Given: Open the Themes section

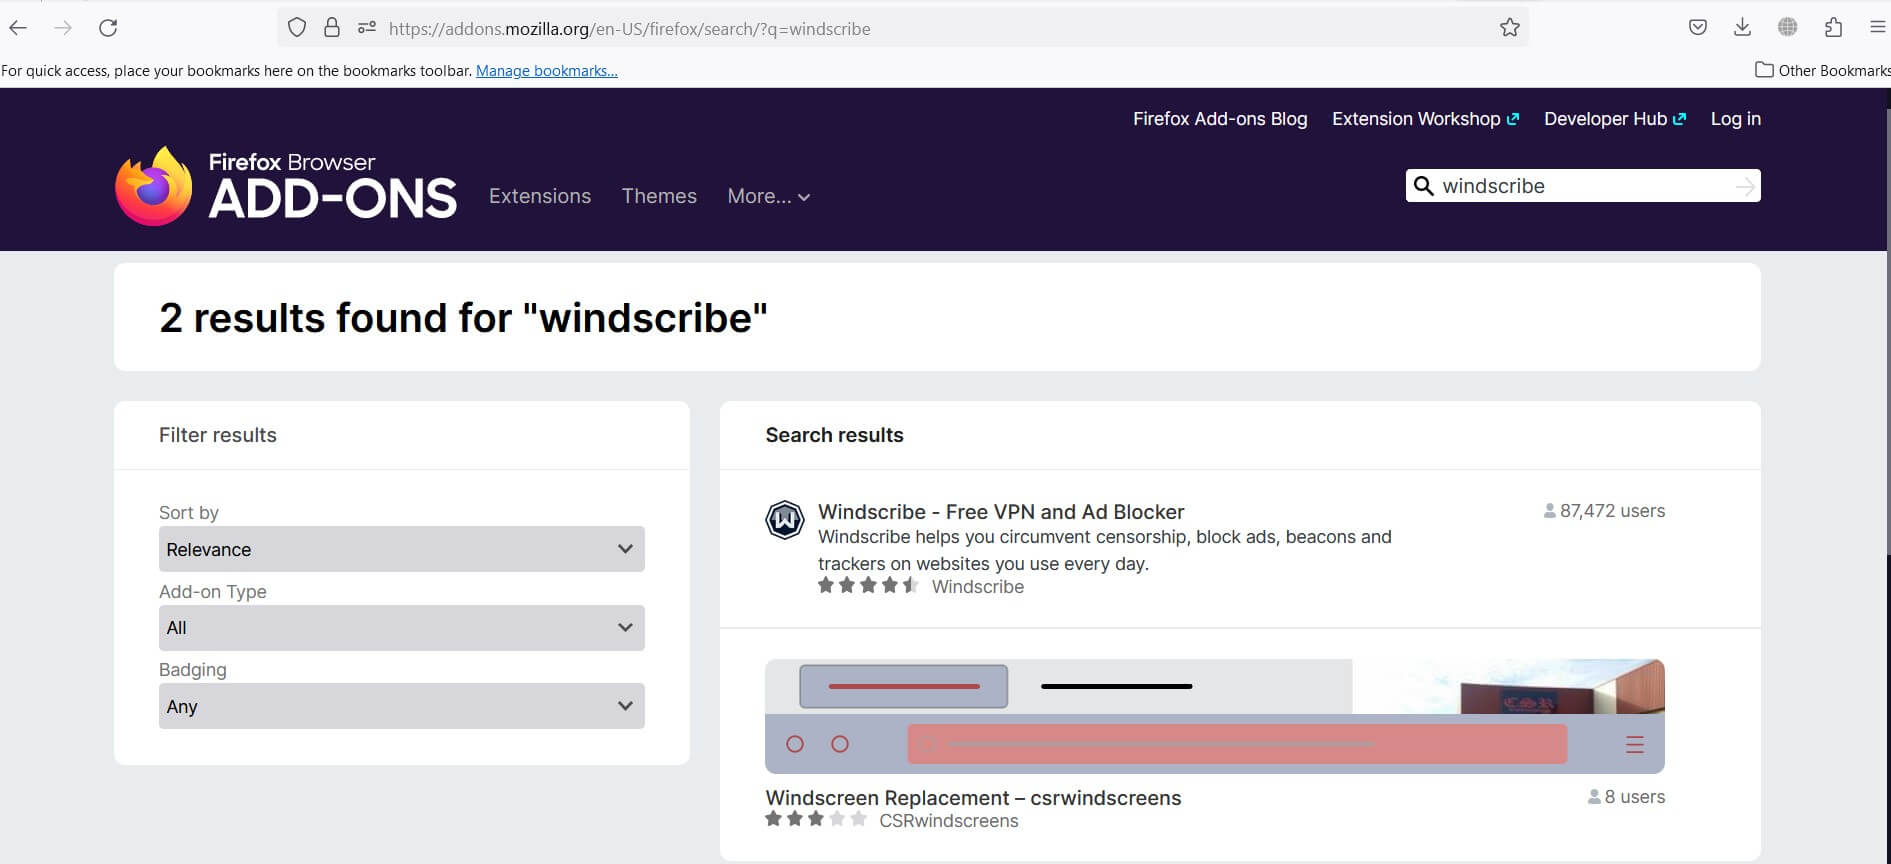Looking at the screenshot, I should [659, 196].
